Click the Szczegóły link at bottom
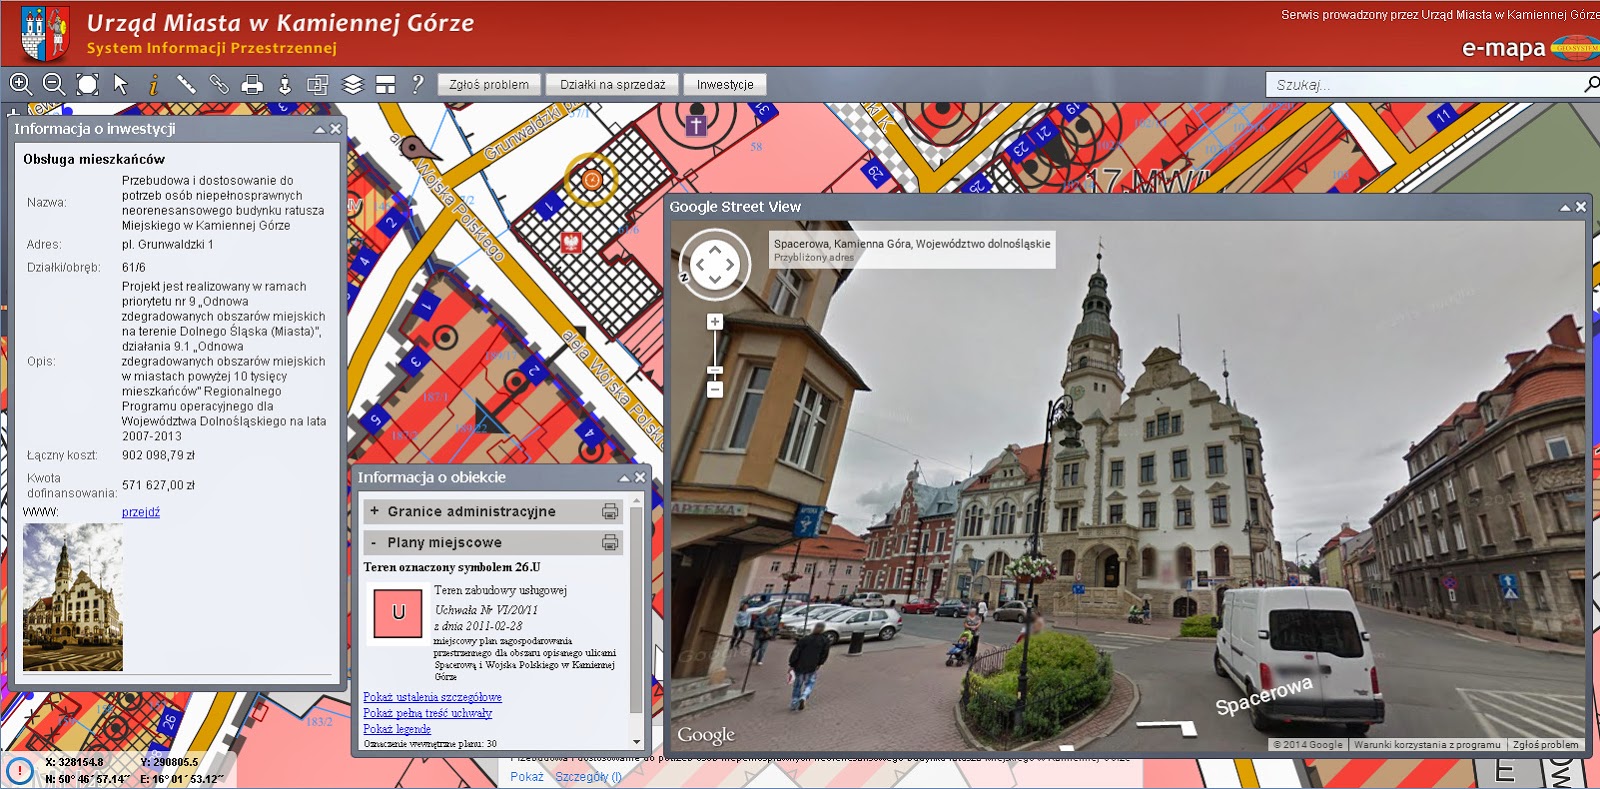 tap(588, 777)
